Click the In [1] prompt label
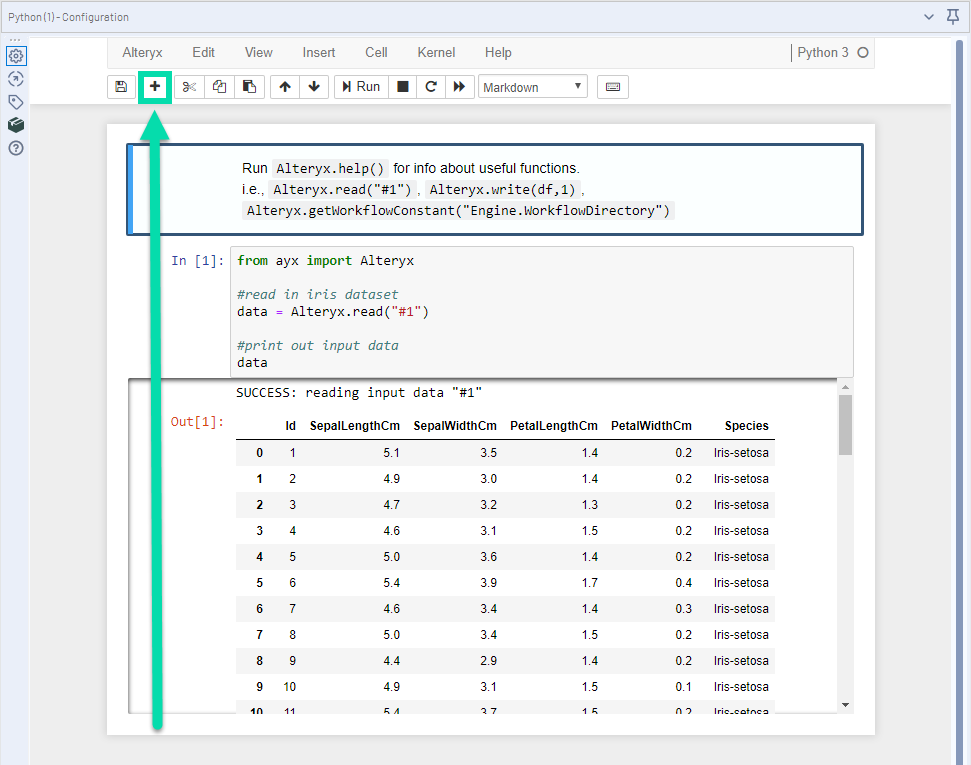This screenshot has width=971, height=765. (x=198, y=261)
